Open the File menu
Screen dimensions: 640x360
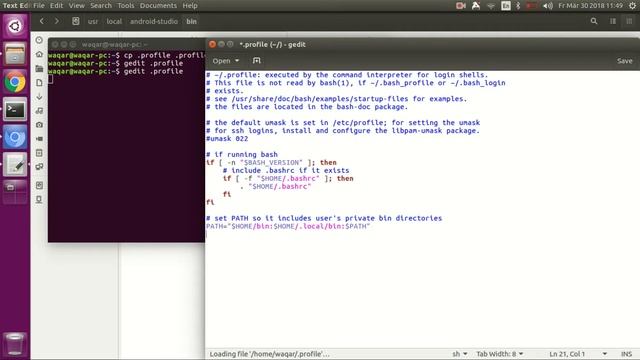[39, 6]
